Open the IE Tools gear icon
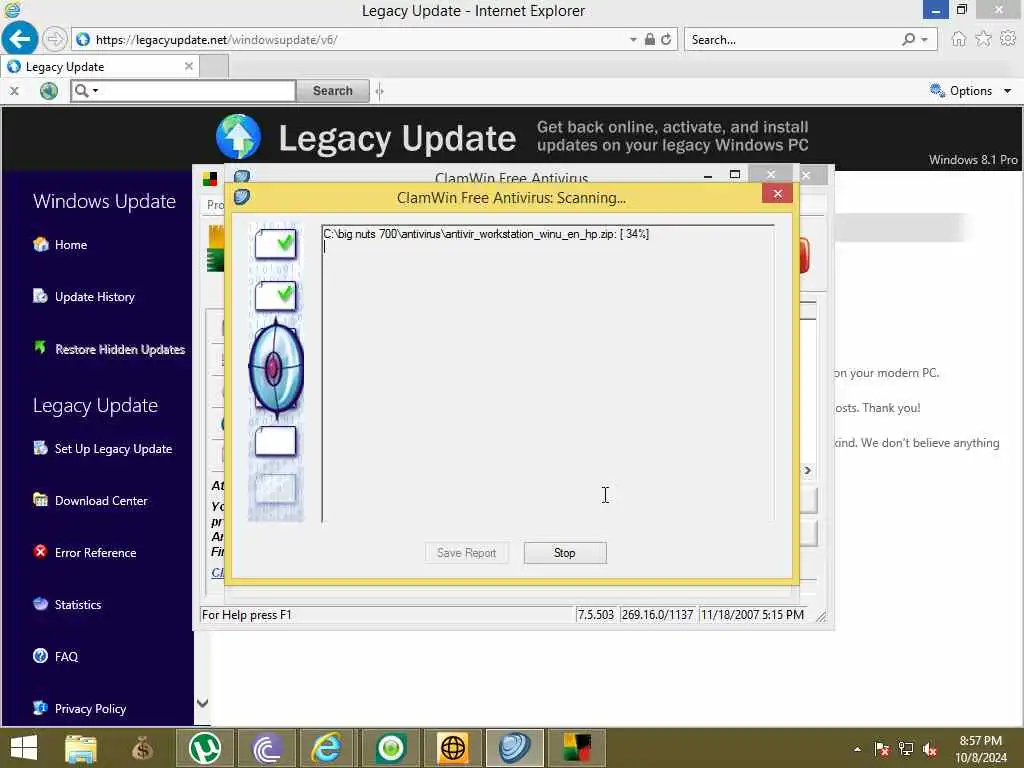Viewport: 1024px width, 768px height. [x=1008, y=39]
